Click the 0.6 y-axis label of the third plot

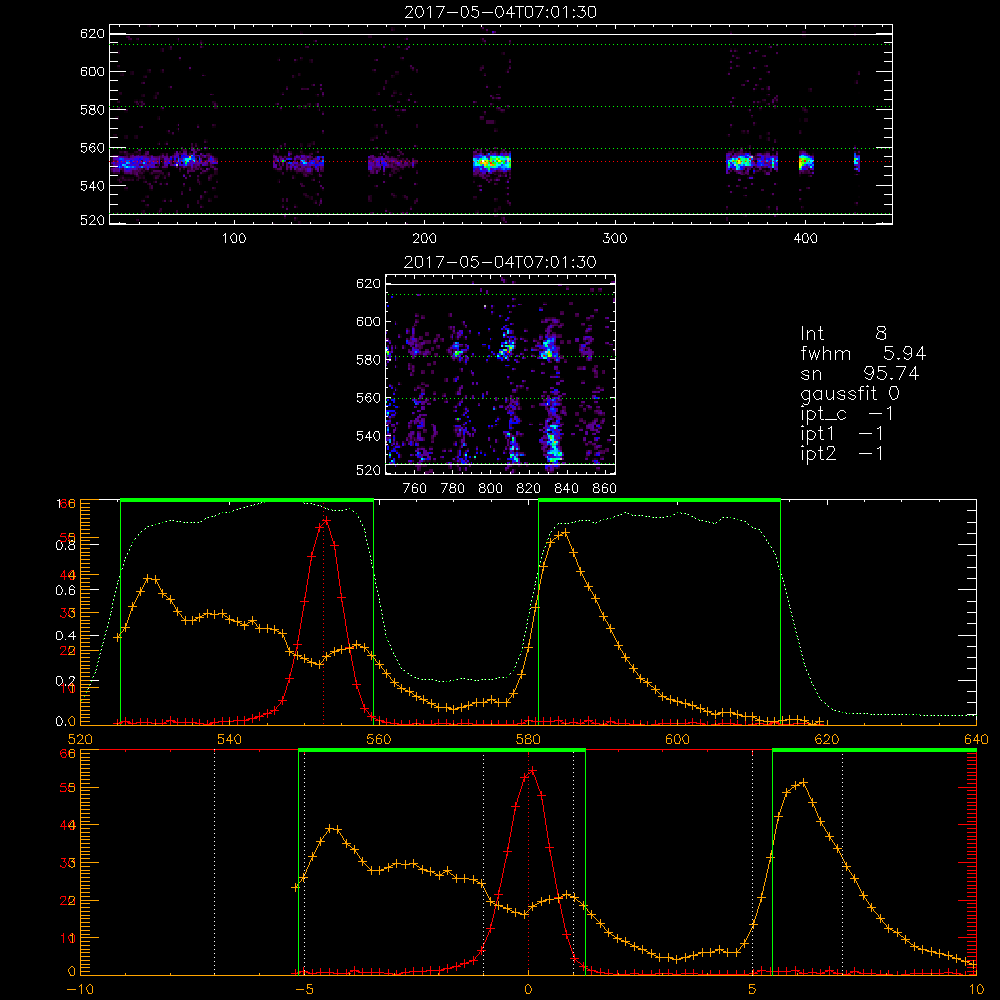(x=65, y=591)
